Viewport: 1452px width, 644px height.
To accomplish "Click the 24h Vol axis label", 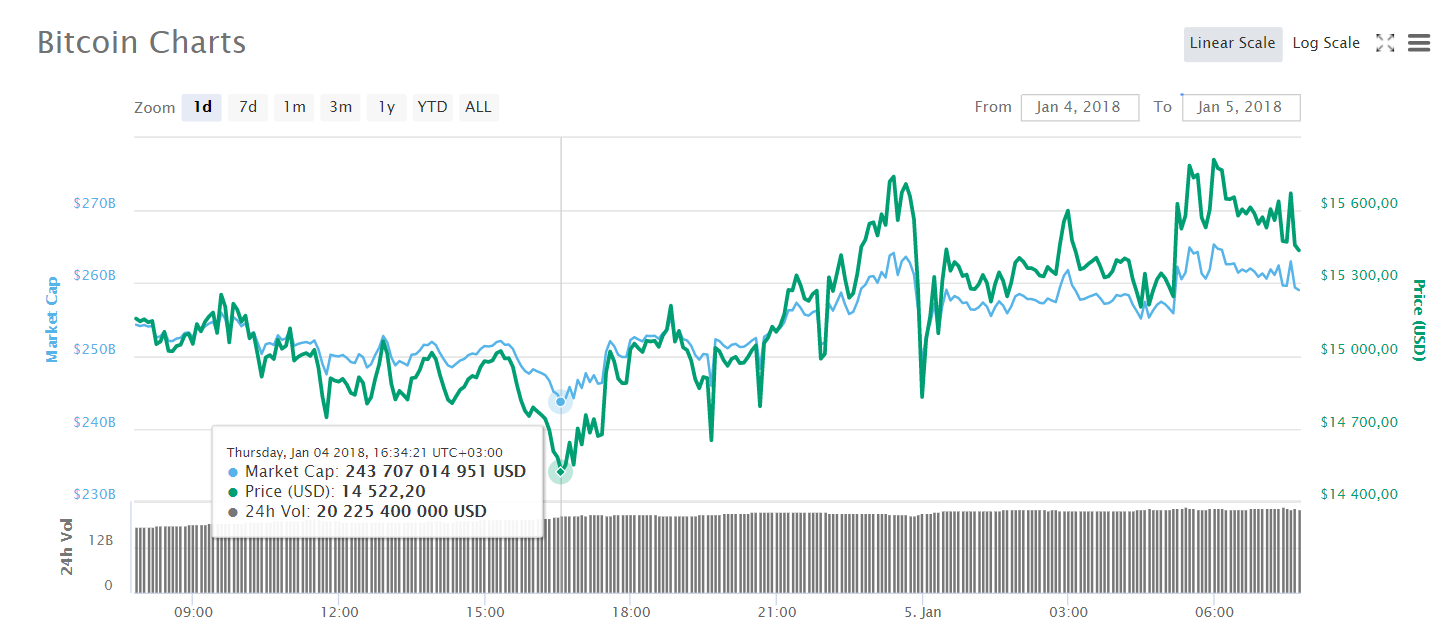I will pyautogui.click(x=67, y=546).
